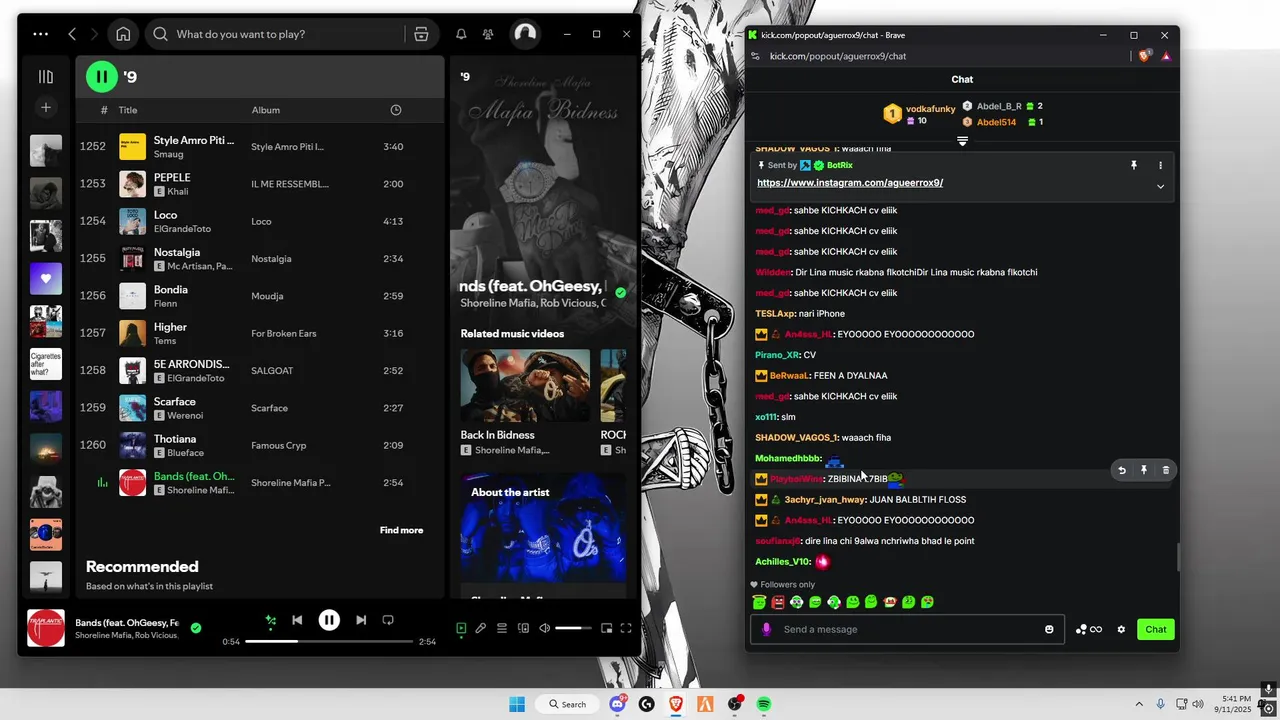Open the emoji picker in the chat input
The image size is (1280, 720).
click(1049, 629)
